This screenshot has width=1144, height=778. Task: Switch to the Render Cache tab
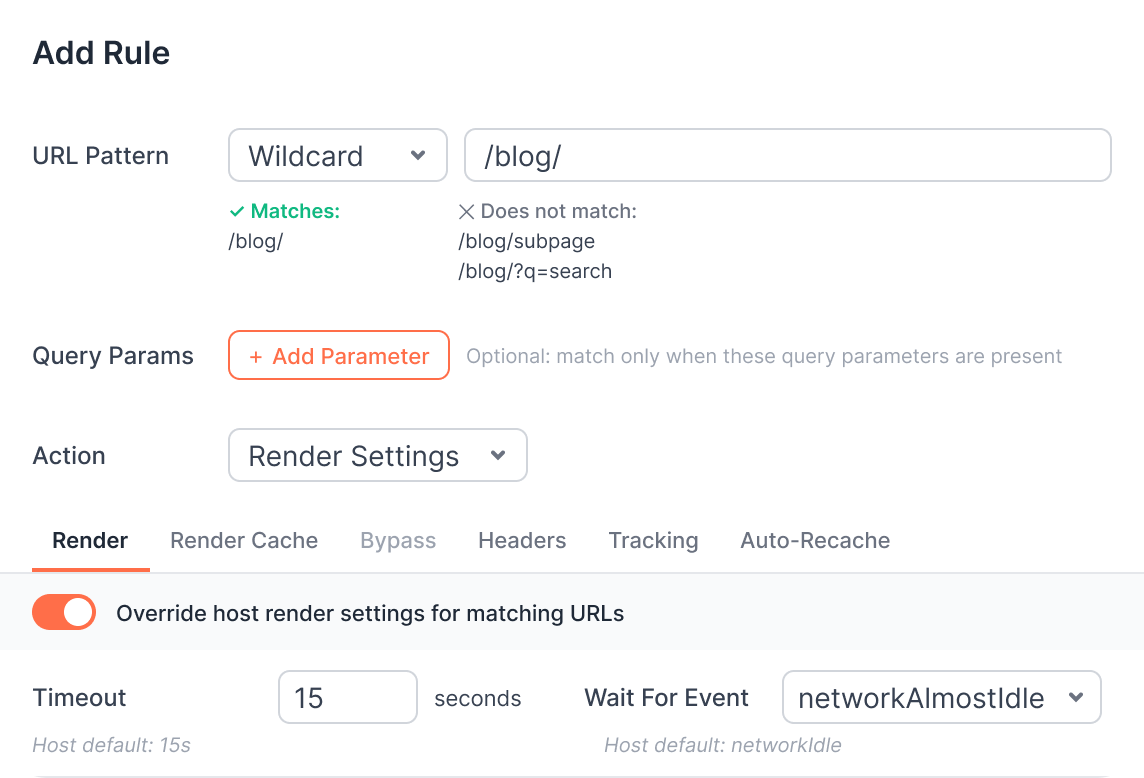click(244, 541)
